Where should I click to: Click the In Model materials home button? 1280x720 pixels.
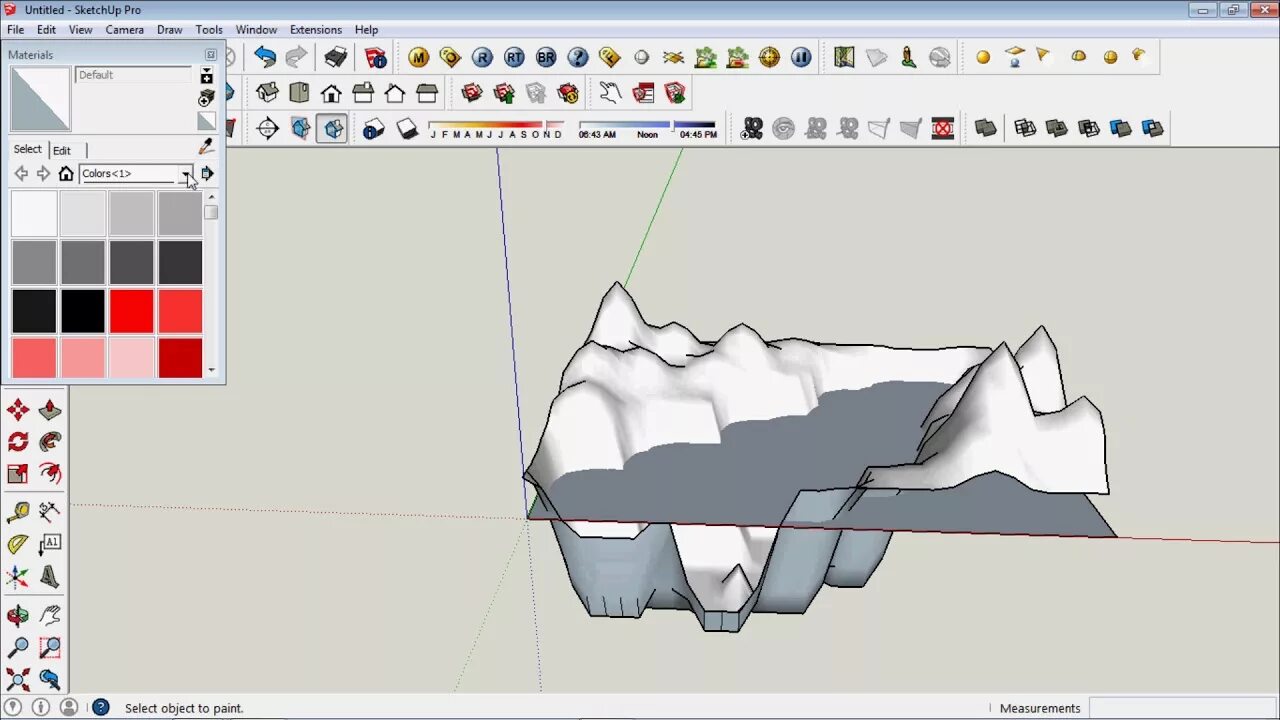[66, 173]
